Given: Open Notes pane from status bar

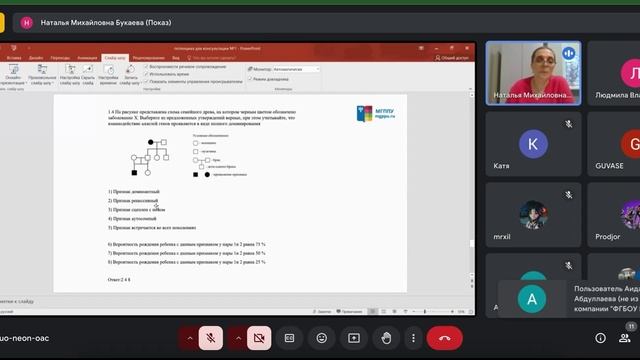Looking at the screenshot, I should pos(322,311).
